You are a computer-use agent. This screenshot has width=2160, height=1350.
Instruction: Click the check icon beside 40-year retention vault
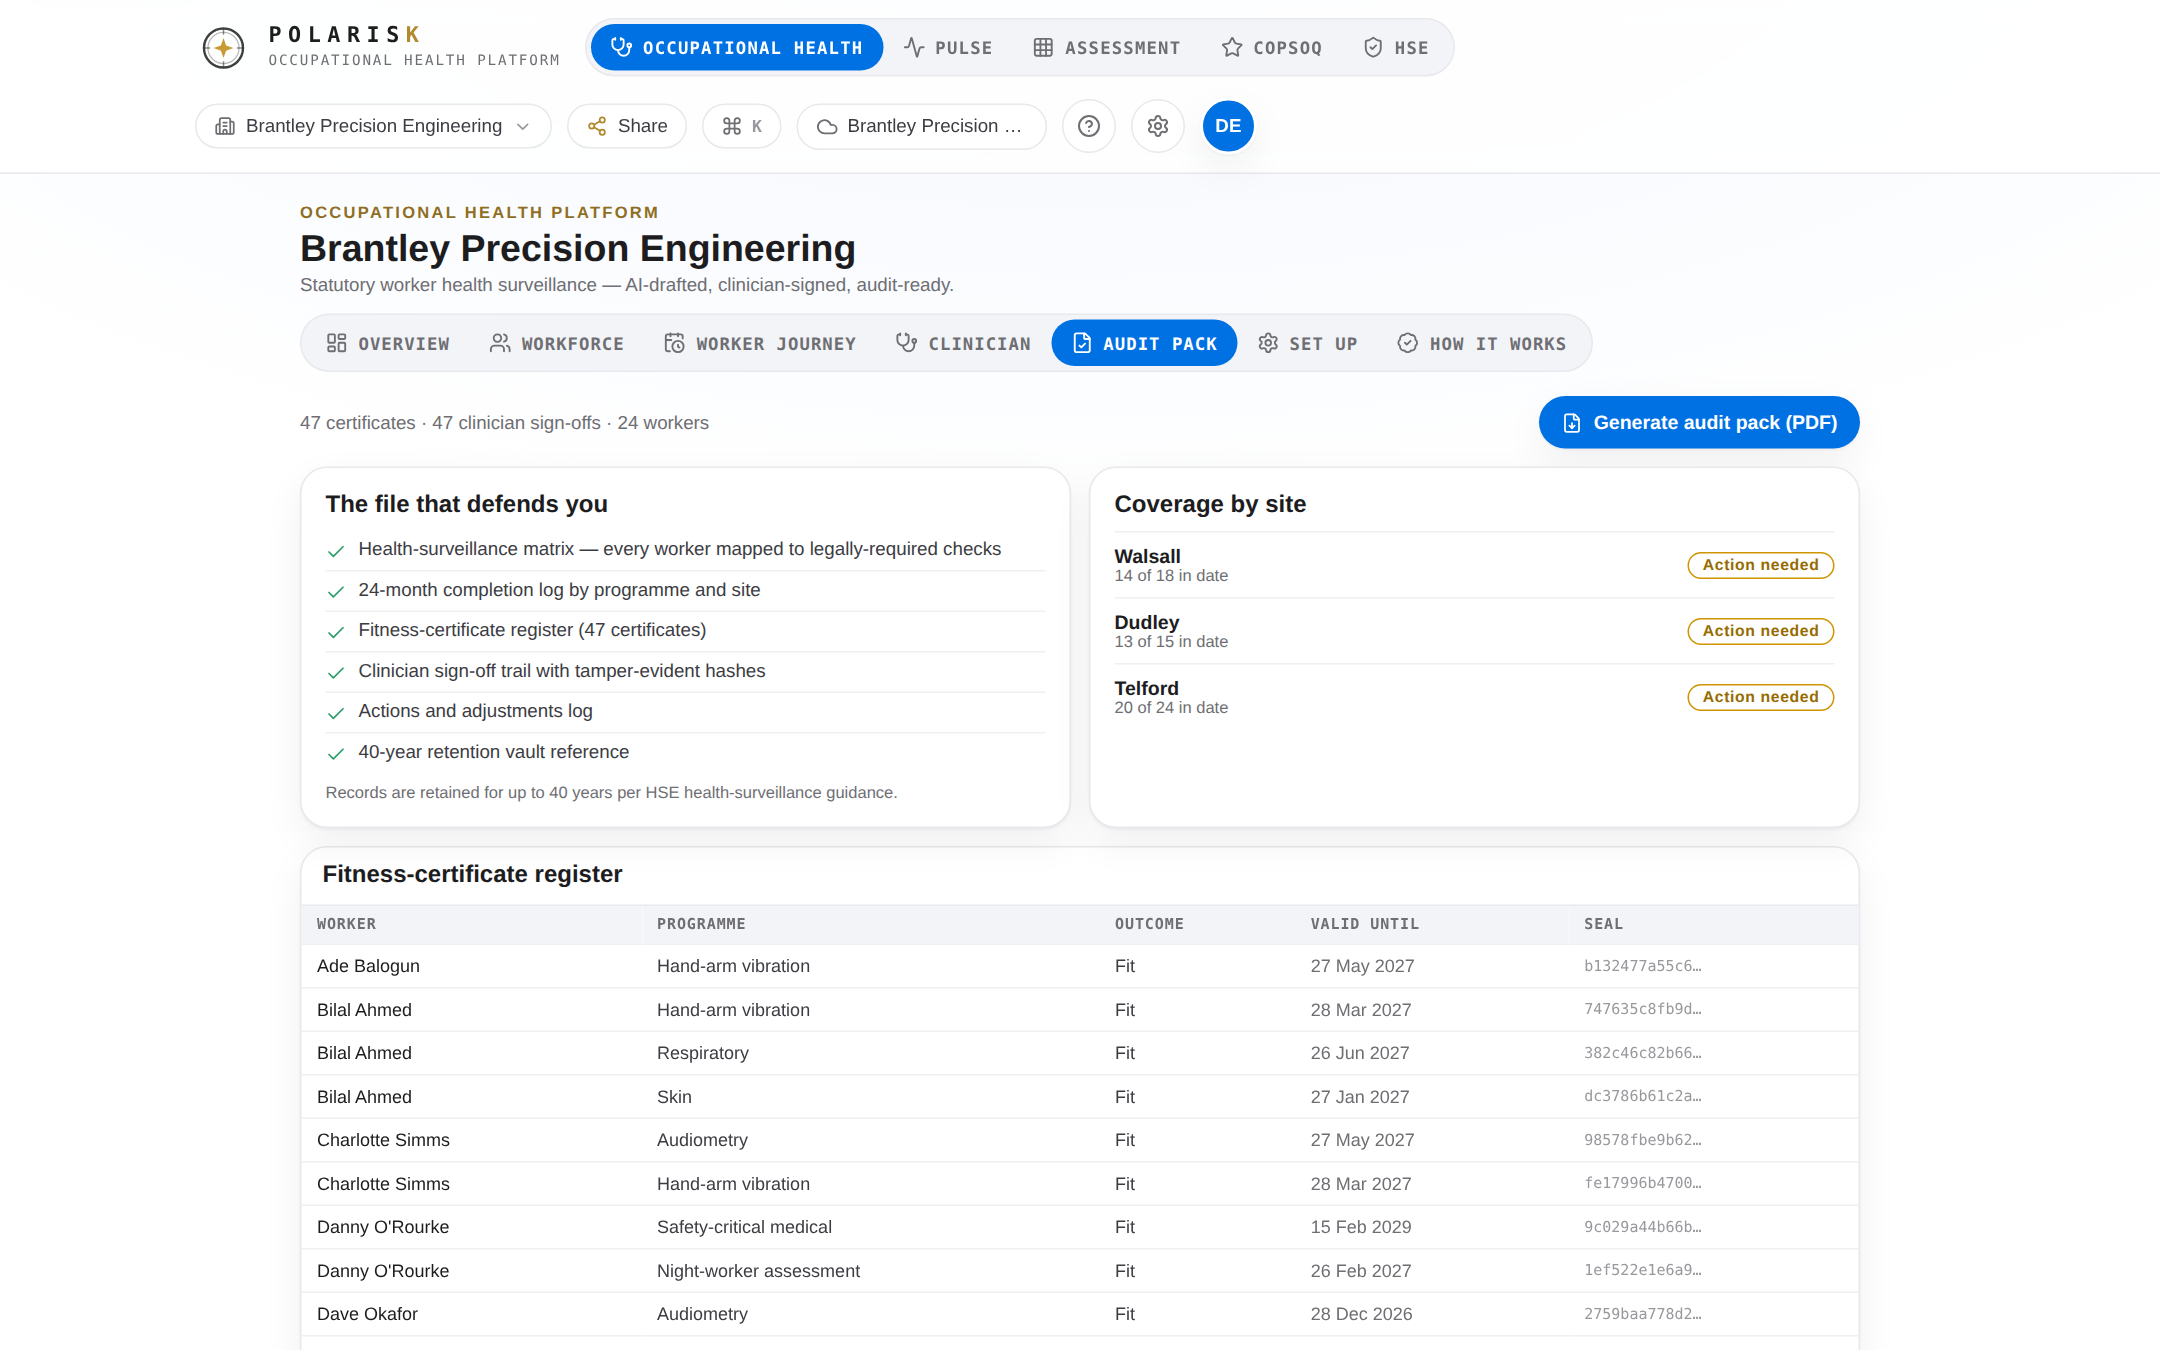click(x=336, y=753)
